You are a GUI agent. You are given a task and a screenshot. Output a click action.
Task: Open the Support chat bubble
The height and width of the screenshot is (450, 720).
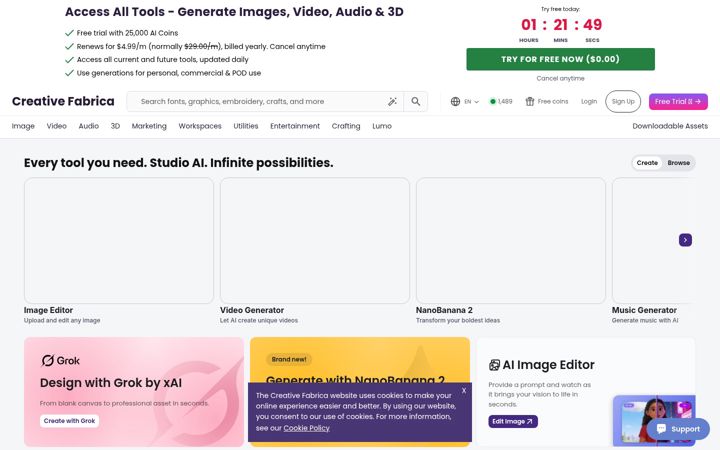pos(678,429)
